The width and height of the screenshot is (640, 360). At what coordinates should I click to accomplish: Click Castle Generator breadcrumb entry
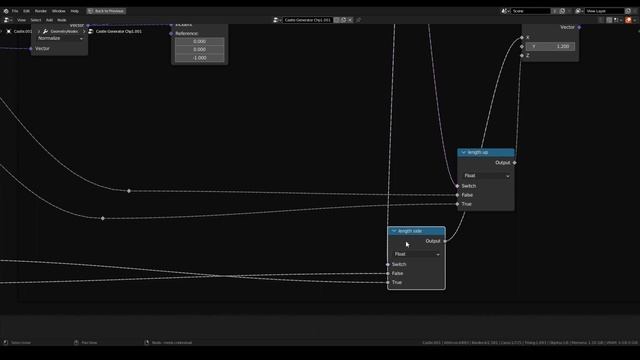[115, 31]
